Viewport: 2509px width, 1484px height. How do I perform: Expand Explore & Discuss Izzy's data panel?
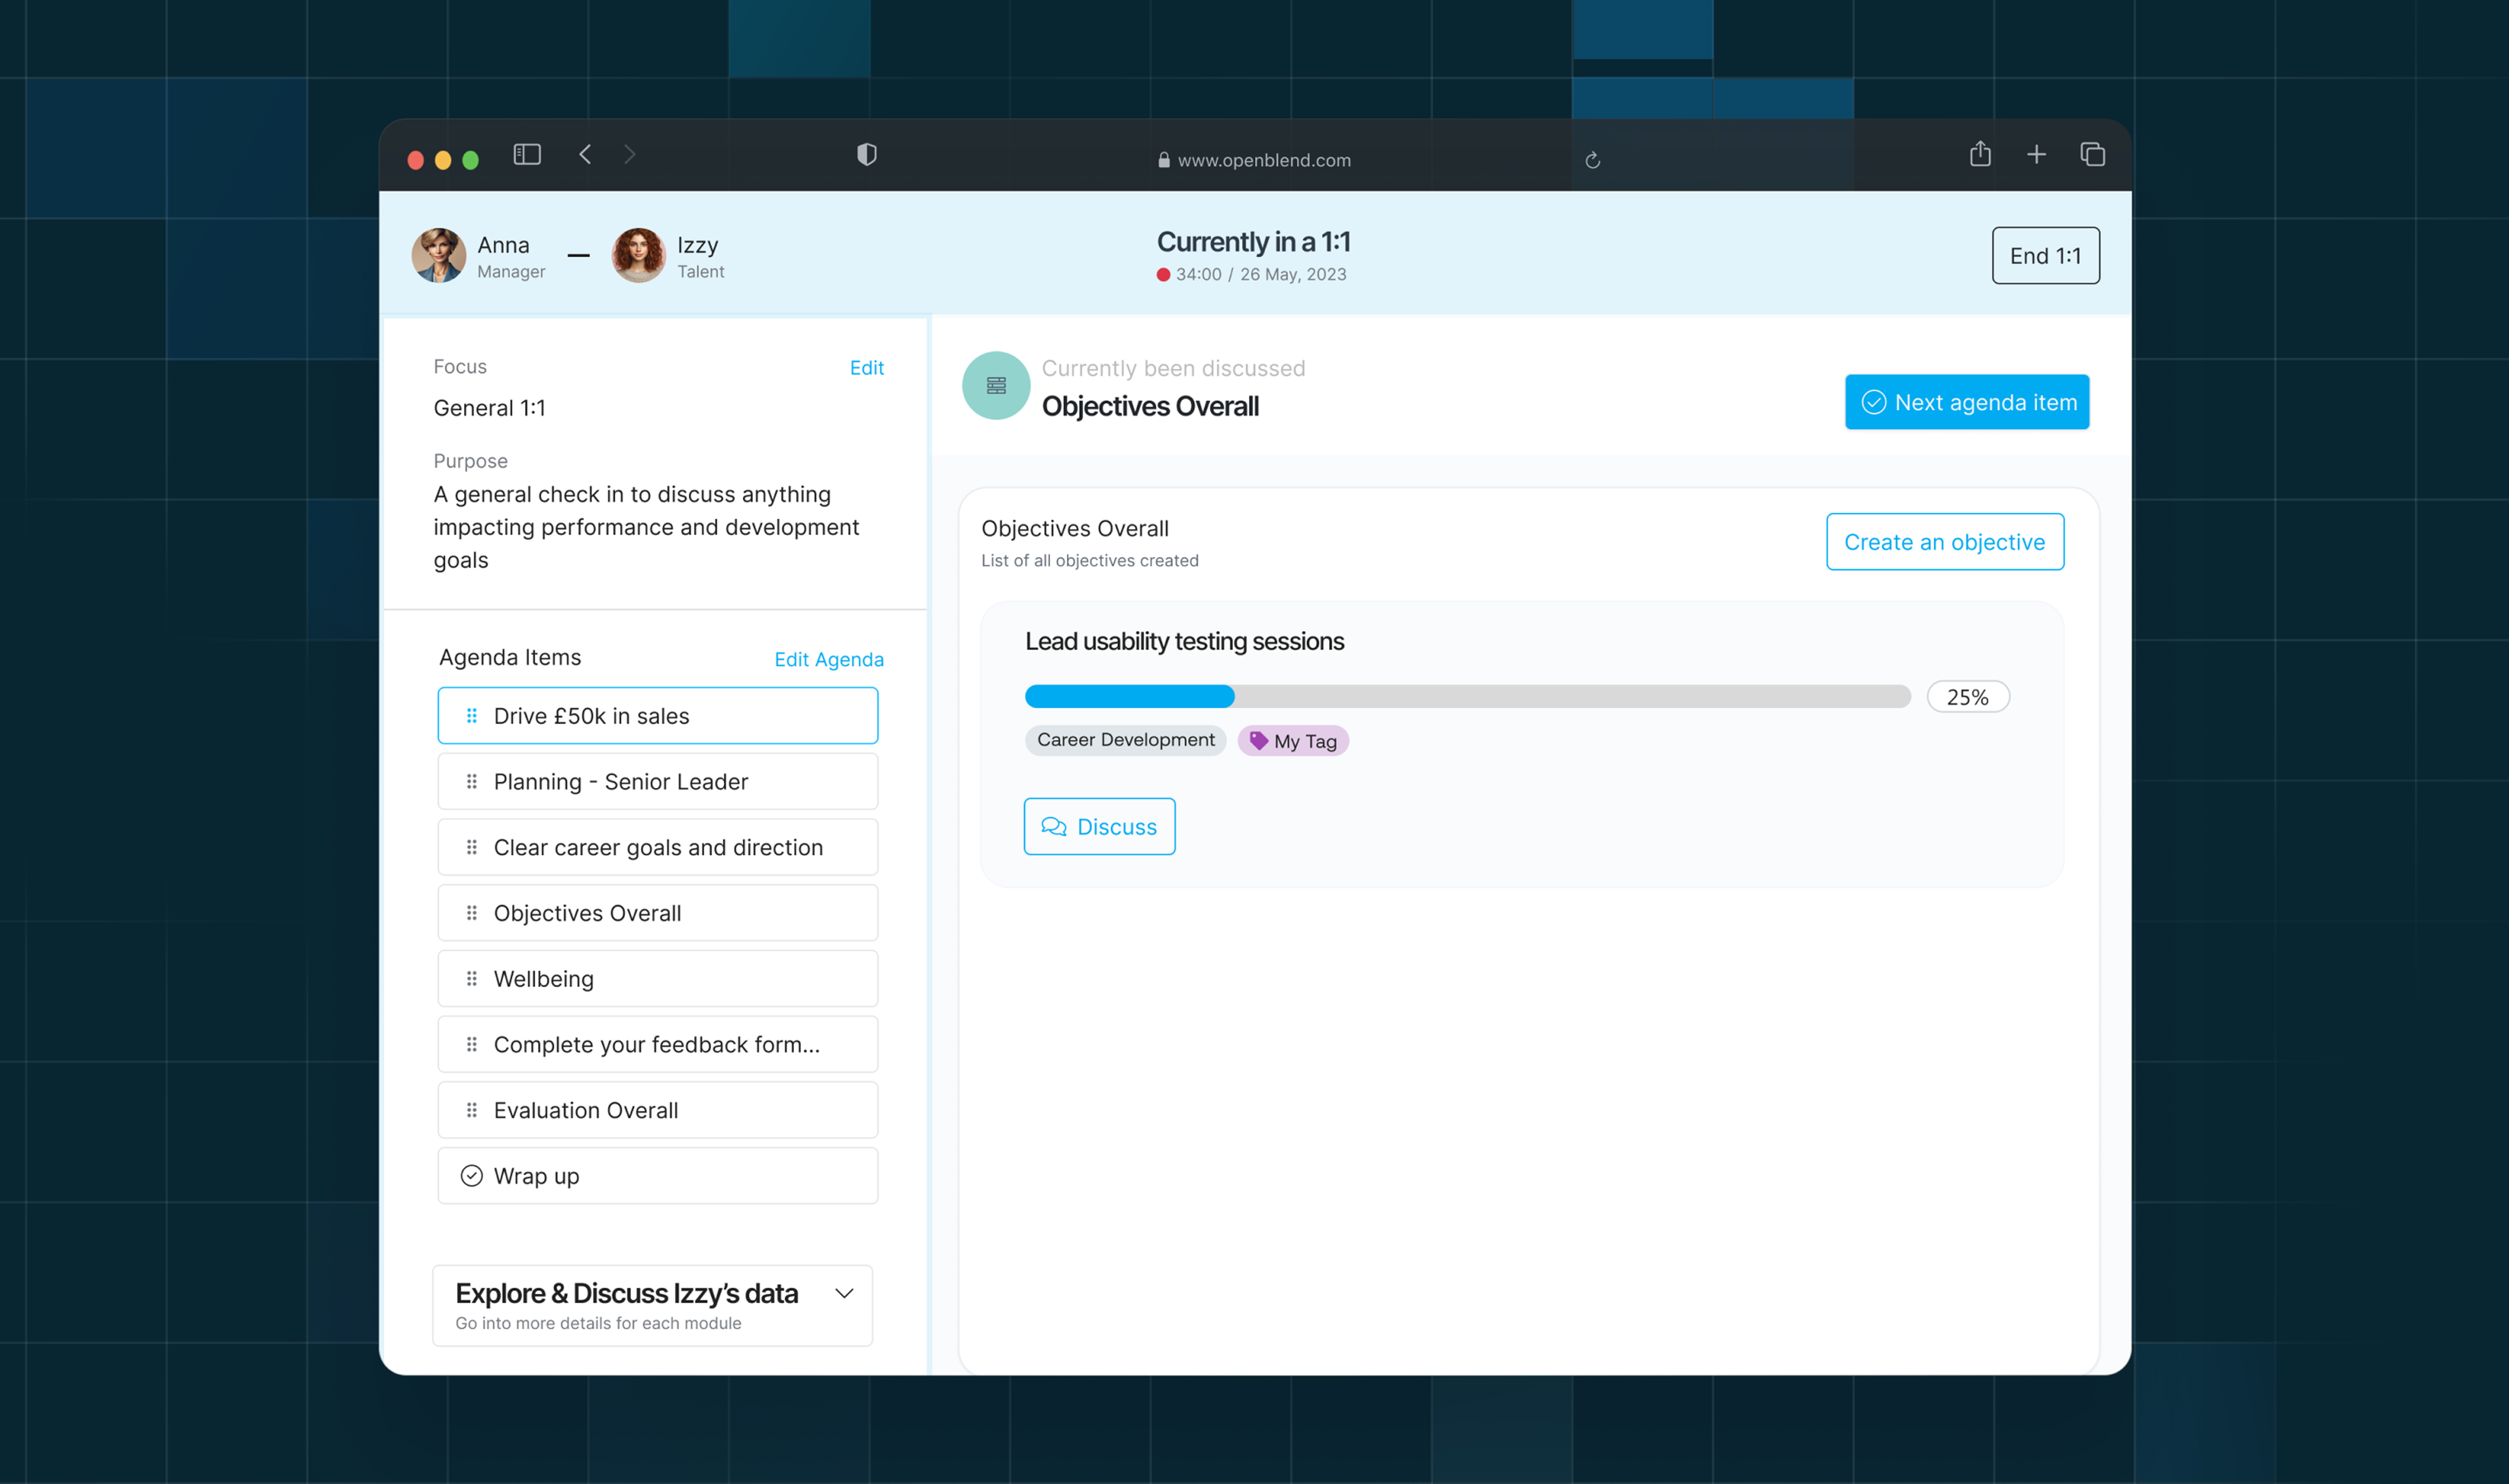pos(844,1294)
